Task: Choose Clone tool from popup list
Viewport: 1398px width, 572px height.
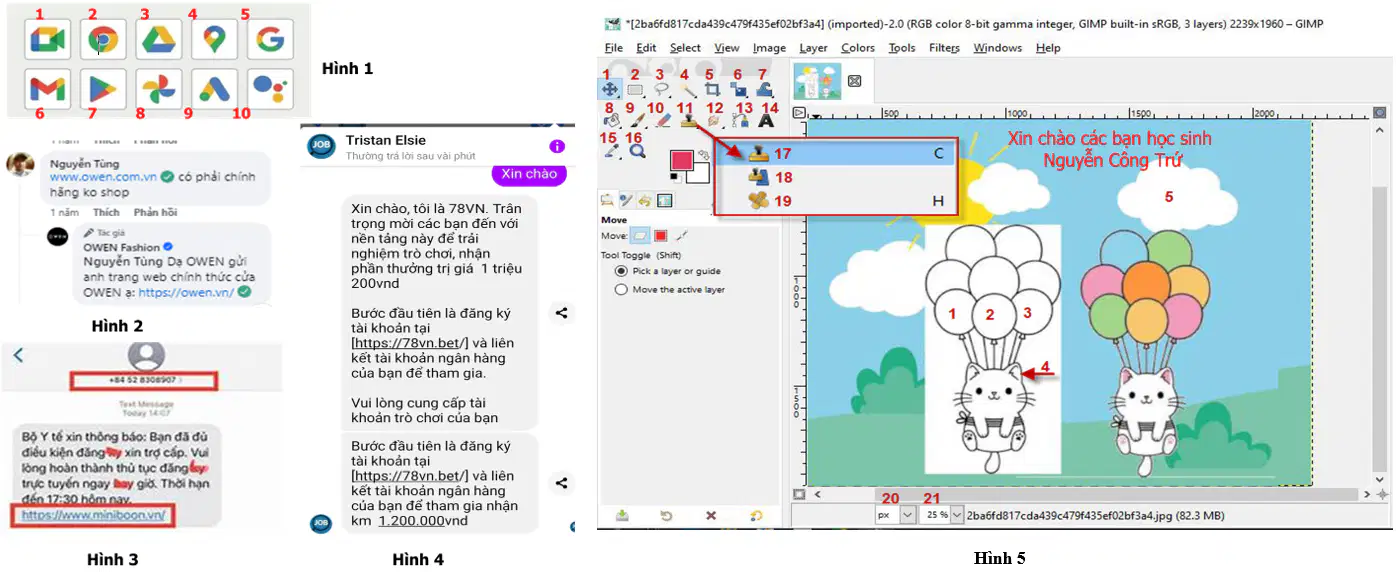Action: tap(835, 154)
